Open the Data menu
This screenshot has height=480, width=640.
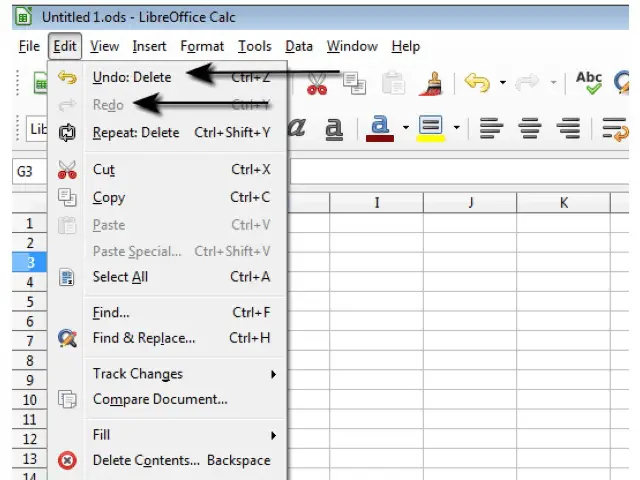click(x=299, y=47)
